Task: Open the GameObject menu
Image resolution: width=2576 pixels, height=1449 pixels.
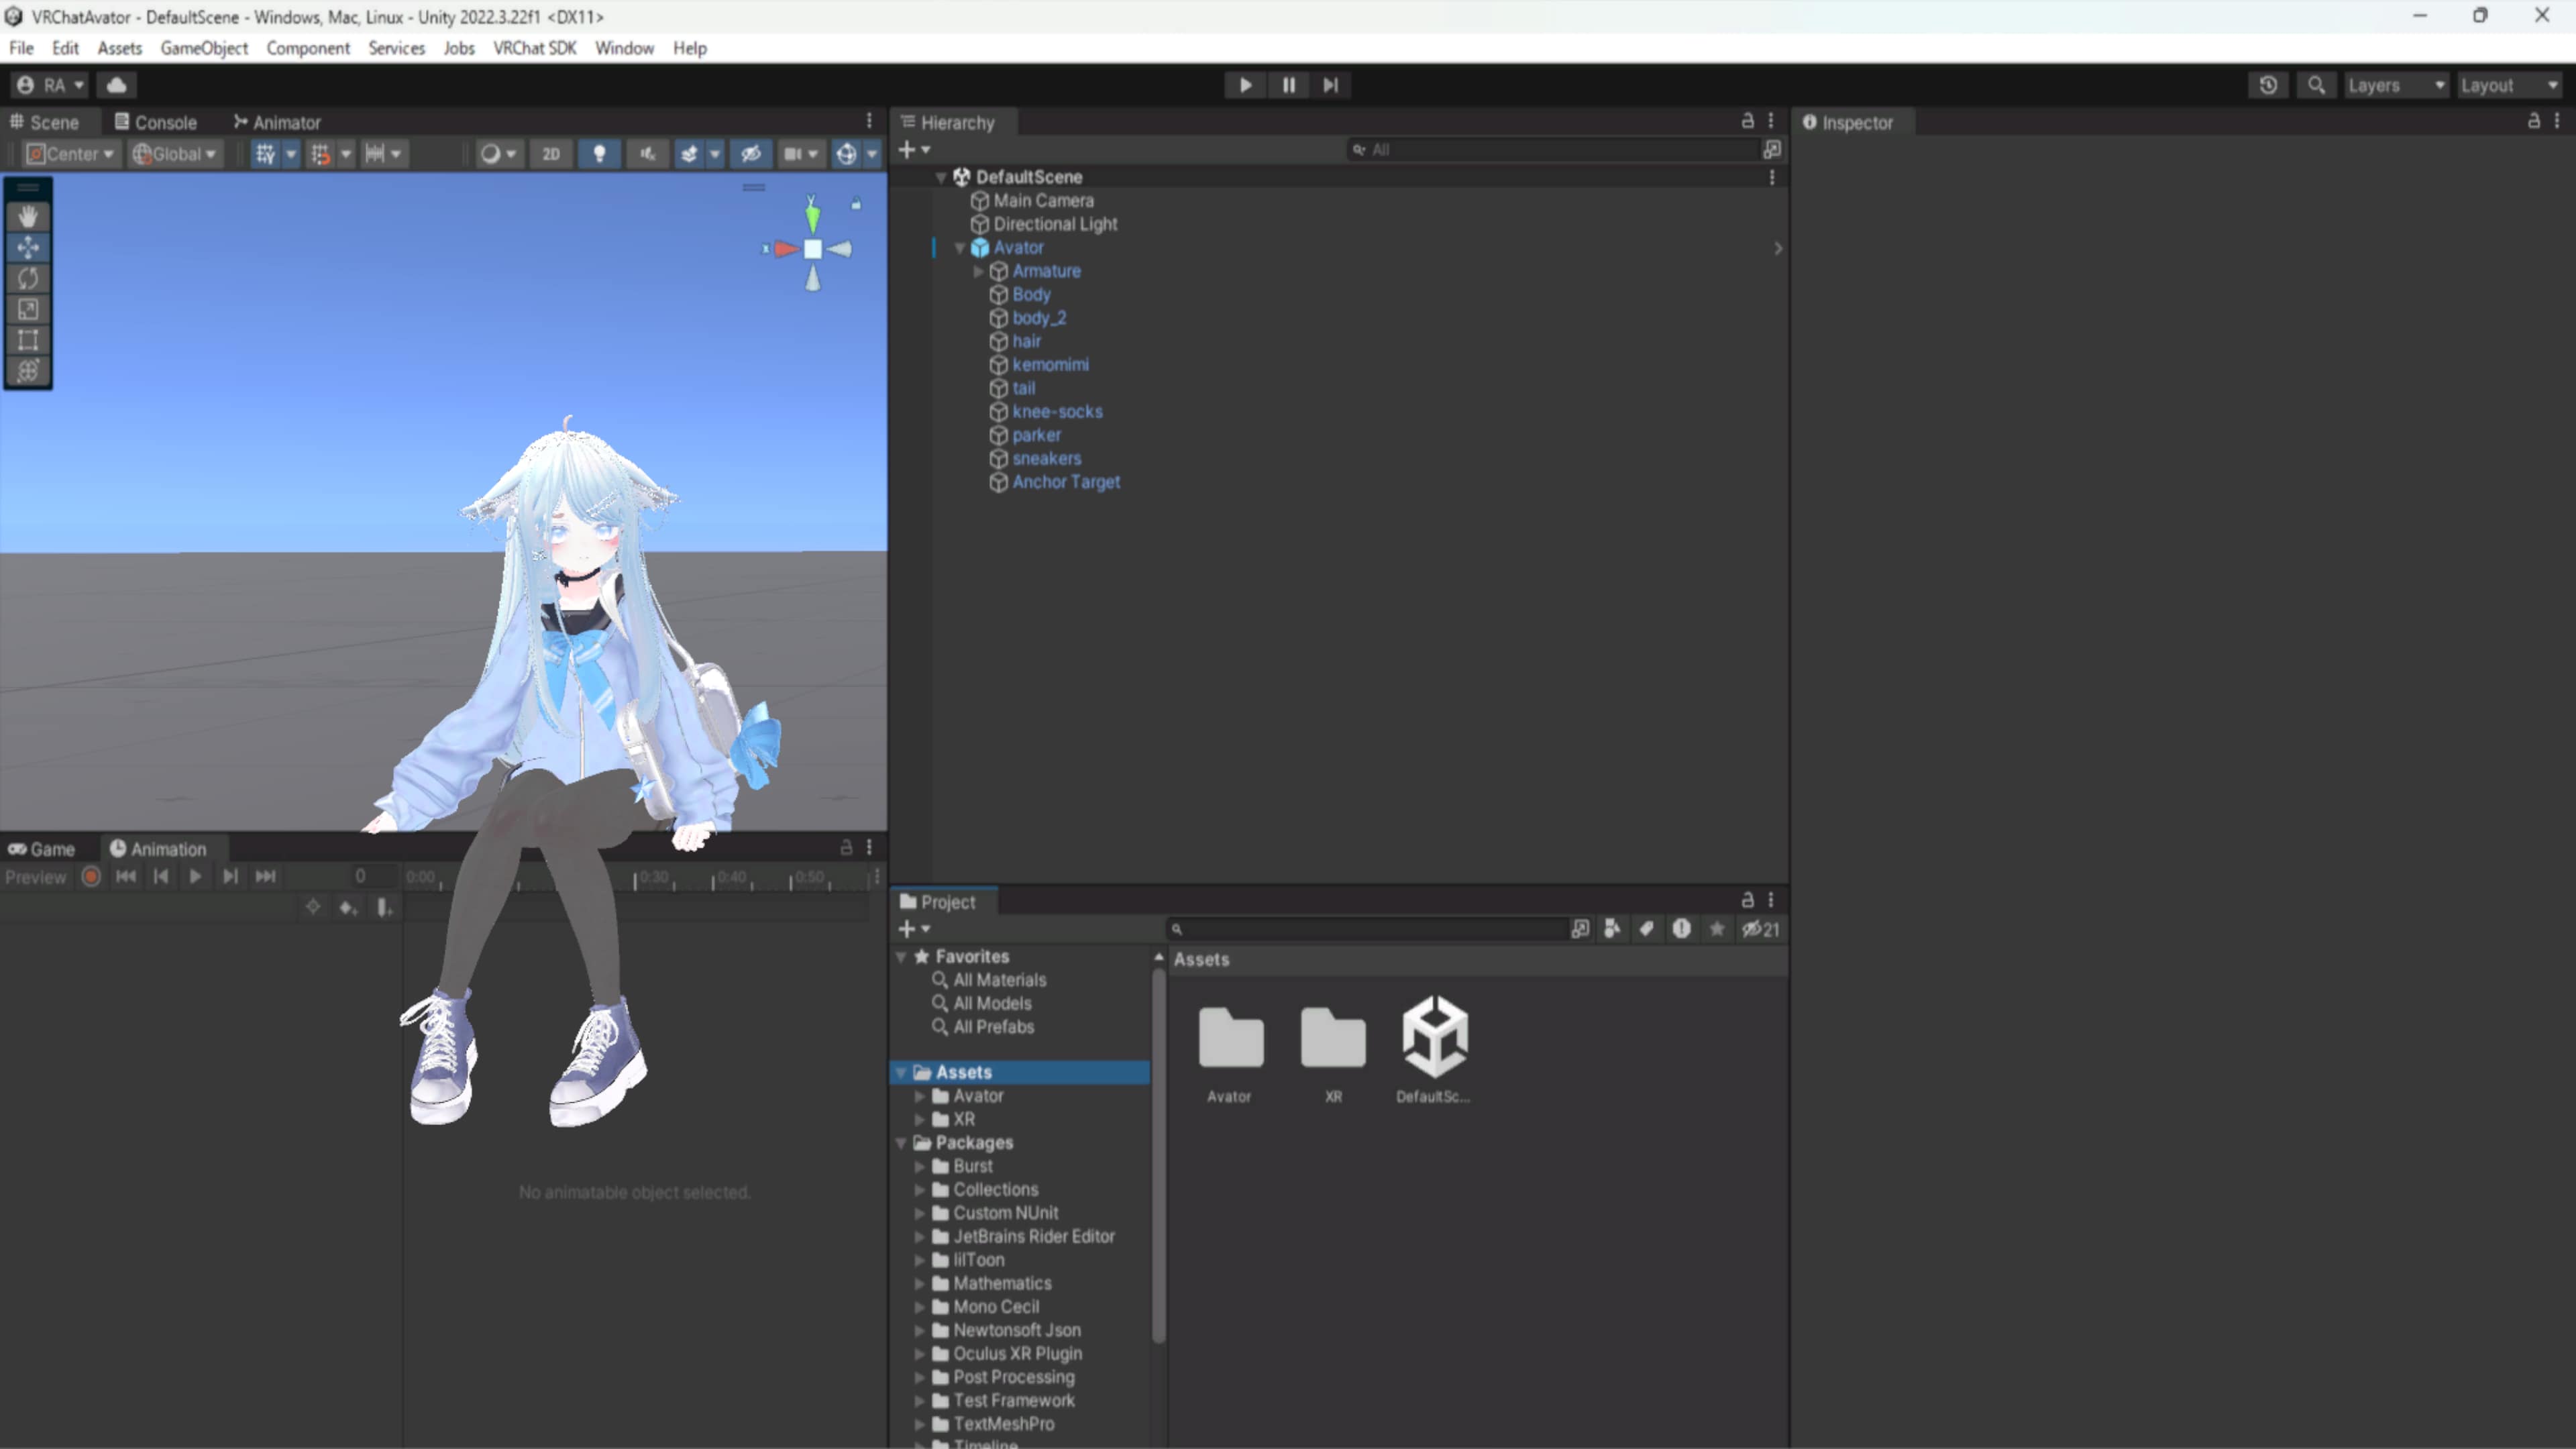Action: pyautogui.click(x=204, y=48)
